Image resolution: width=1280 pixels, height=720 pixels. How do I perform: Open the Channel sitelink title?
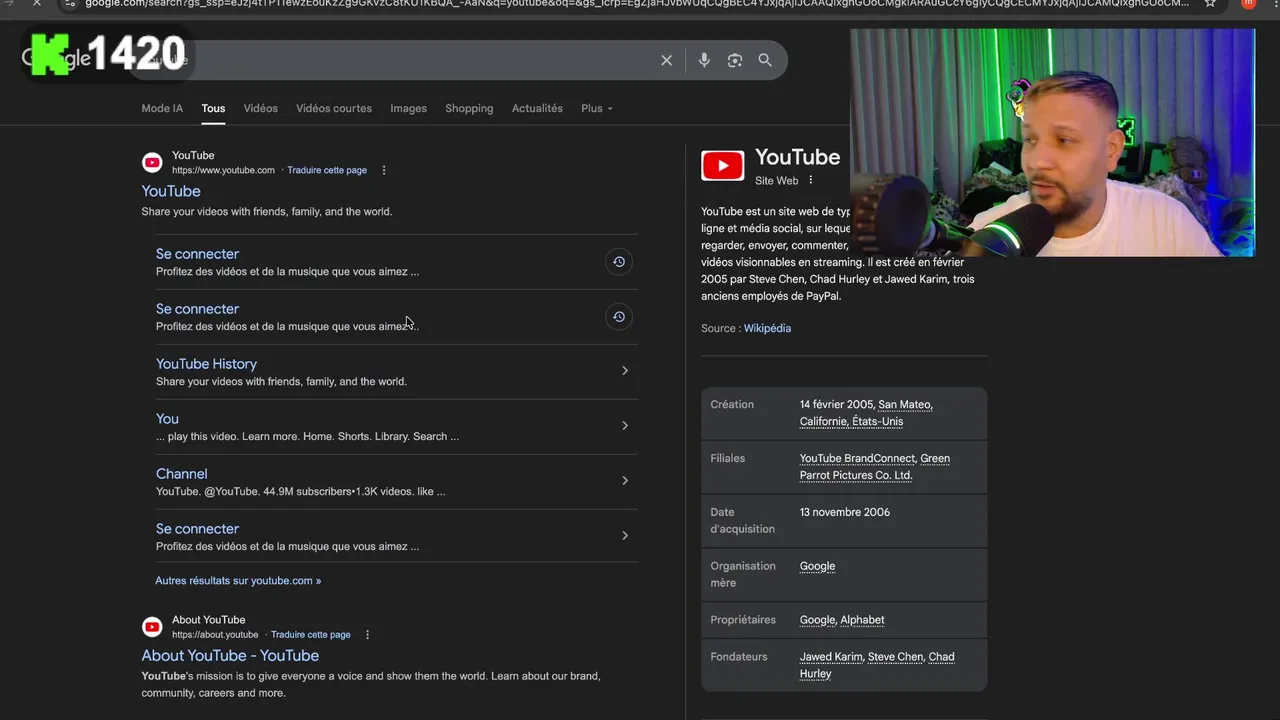click(x=181, y=474)
